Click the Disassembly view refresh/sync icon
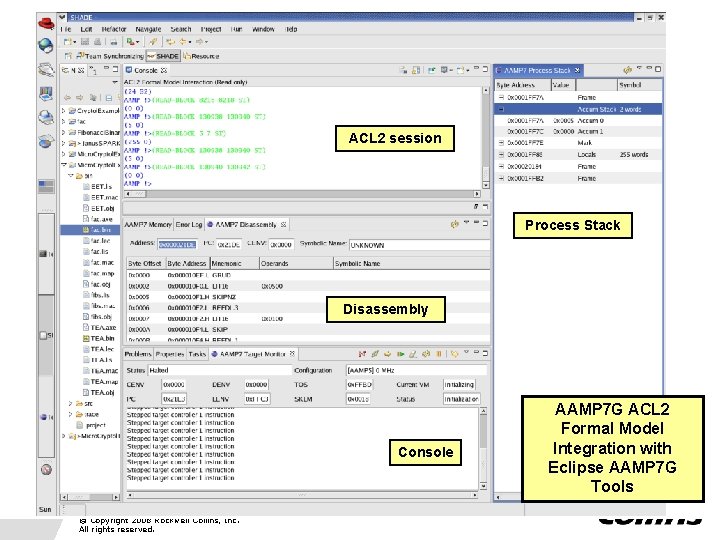This screenshot has width=720, height=540. tap(455, 224)
